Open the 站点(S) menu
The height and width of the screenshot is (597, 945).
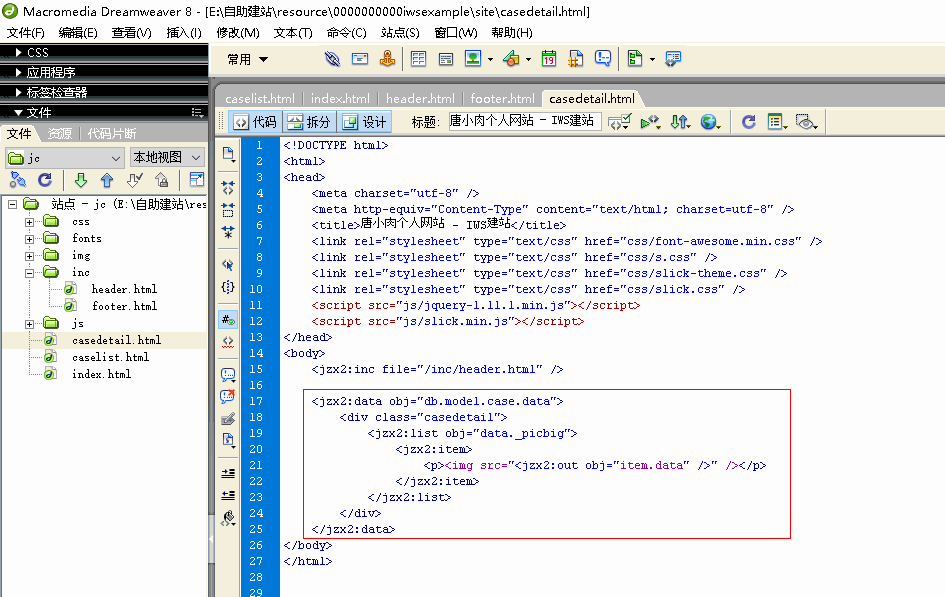click(x=400, y=33)
